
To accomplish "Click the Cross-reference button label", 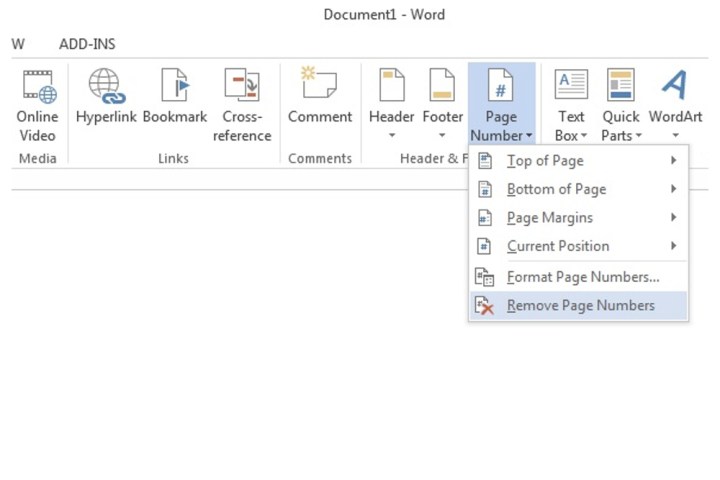I will [x=242, y=126].
